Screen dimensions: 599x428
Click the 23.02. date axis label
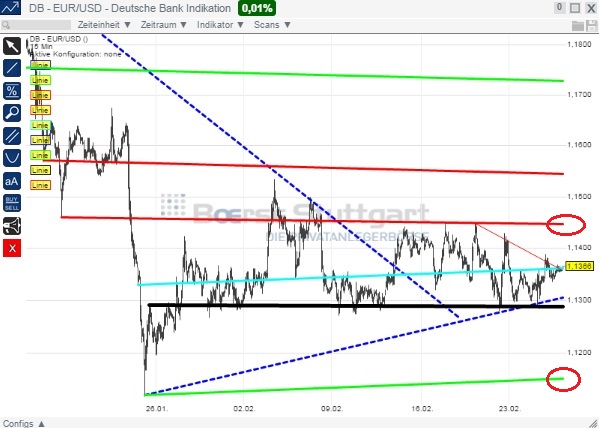pyautogui.click(x=510, y=409)
